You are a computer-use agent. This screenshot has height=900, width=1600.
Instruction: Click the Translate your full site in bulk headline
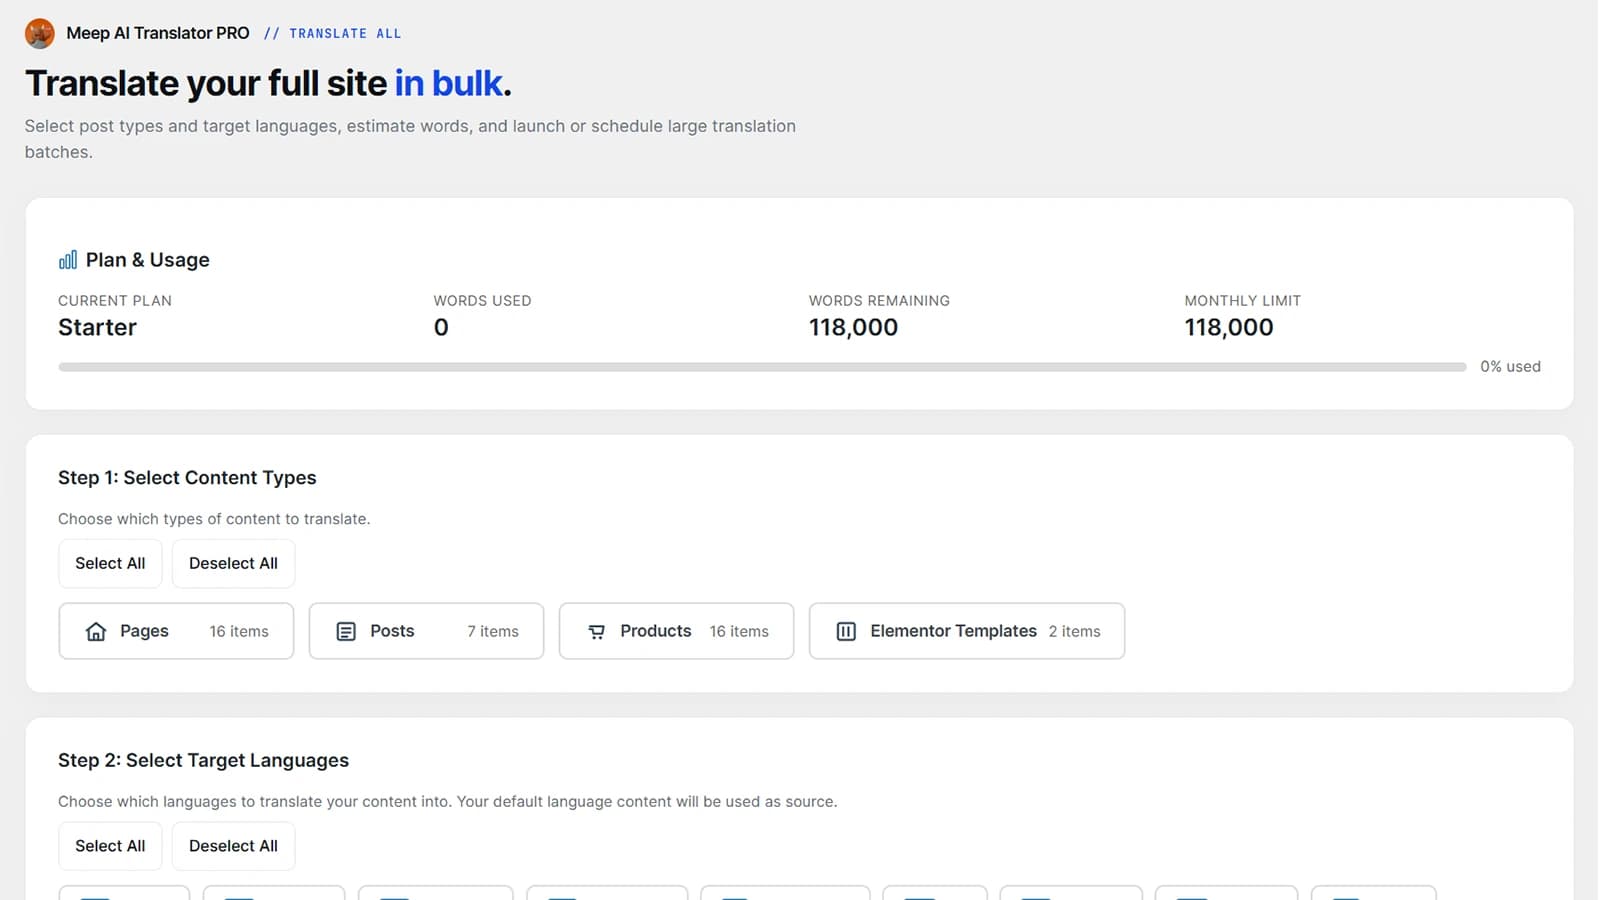click(268, 83)
